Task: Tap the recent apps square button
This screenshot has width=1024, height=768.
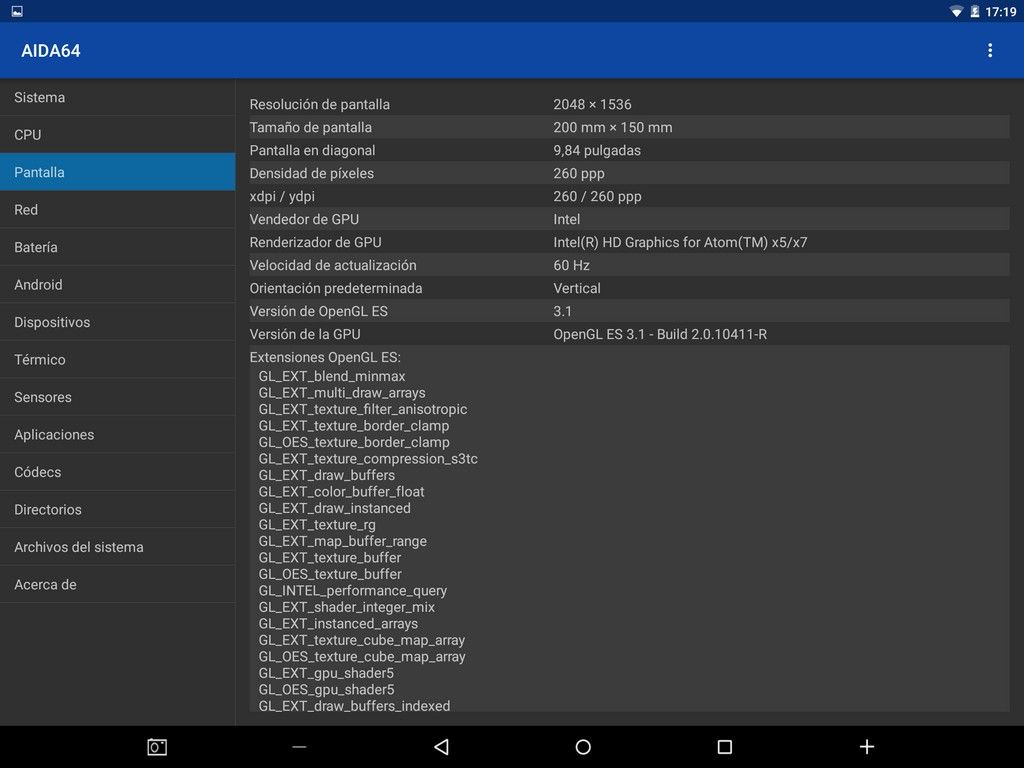Action: [x=725, y=746]
